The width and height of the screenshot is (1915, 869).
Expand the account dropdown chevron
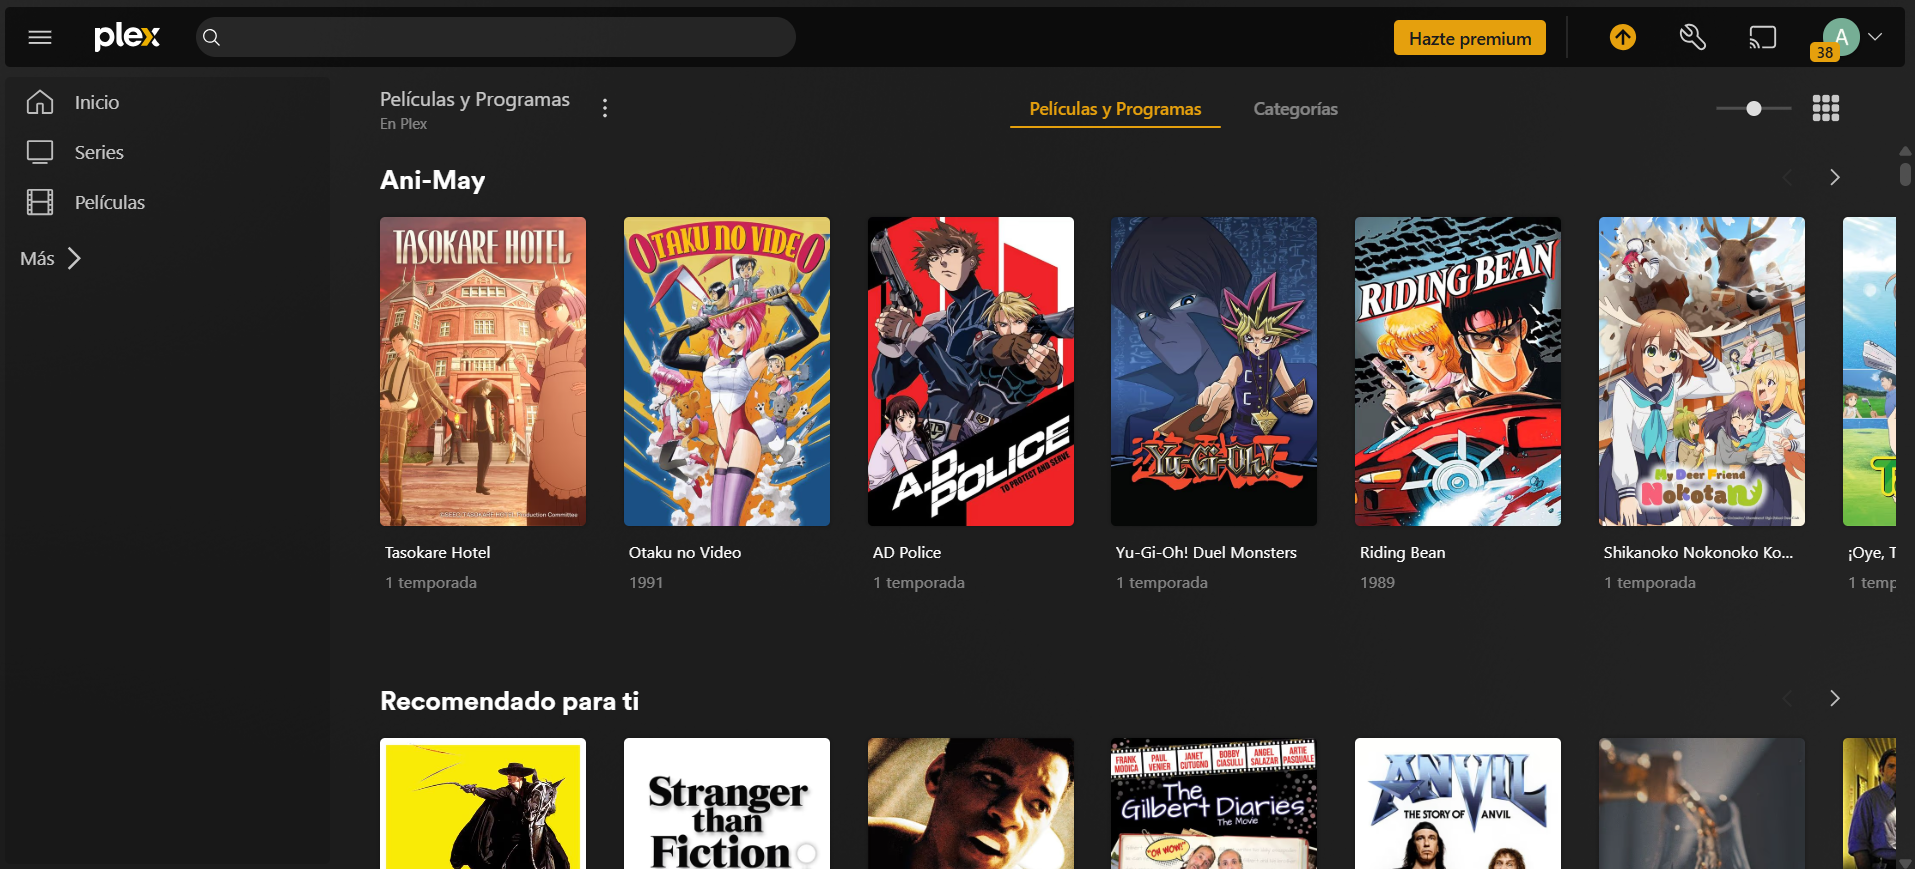click(1876, 37)
